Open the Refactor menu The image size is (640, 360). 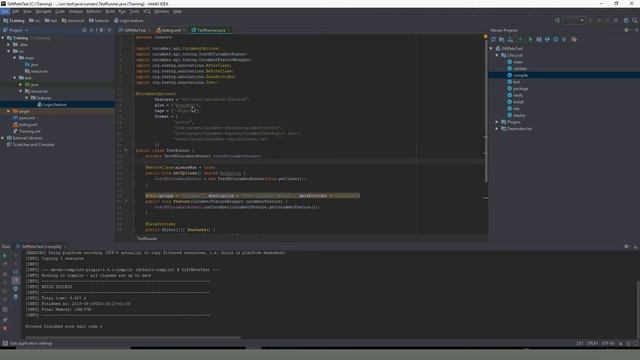(x=94, y=11)
